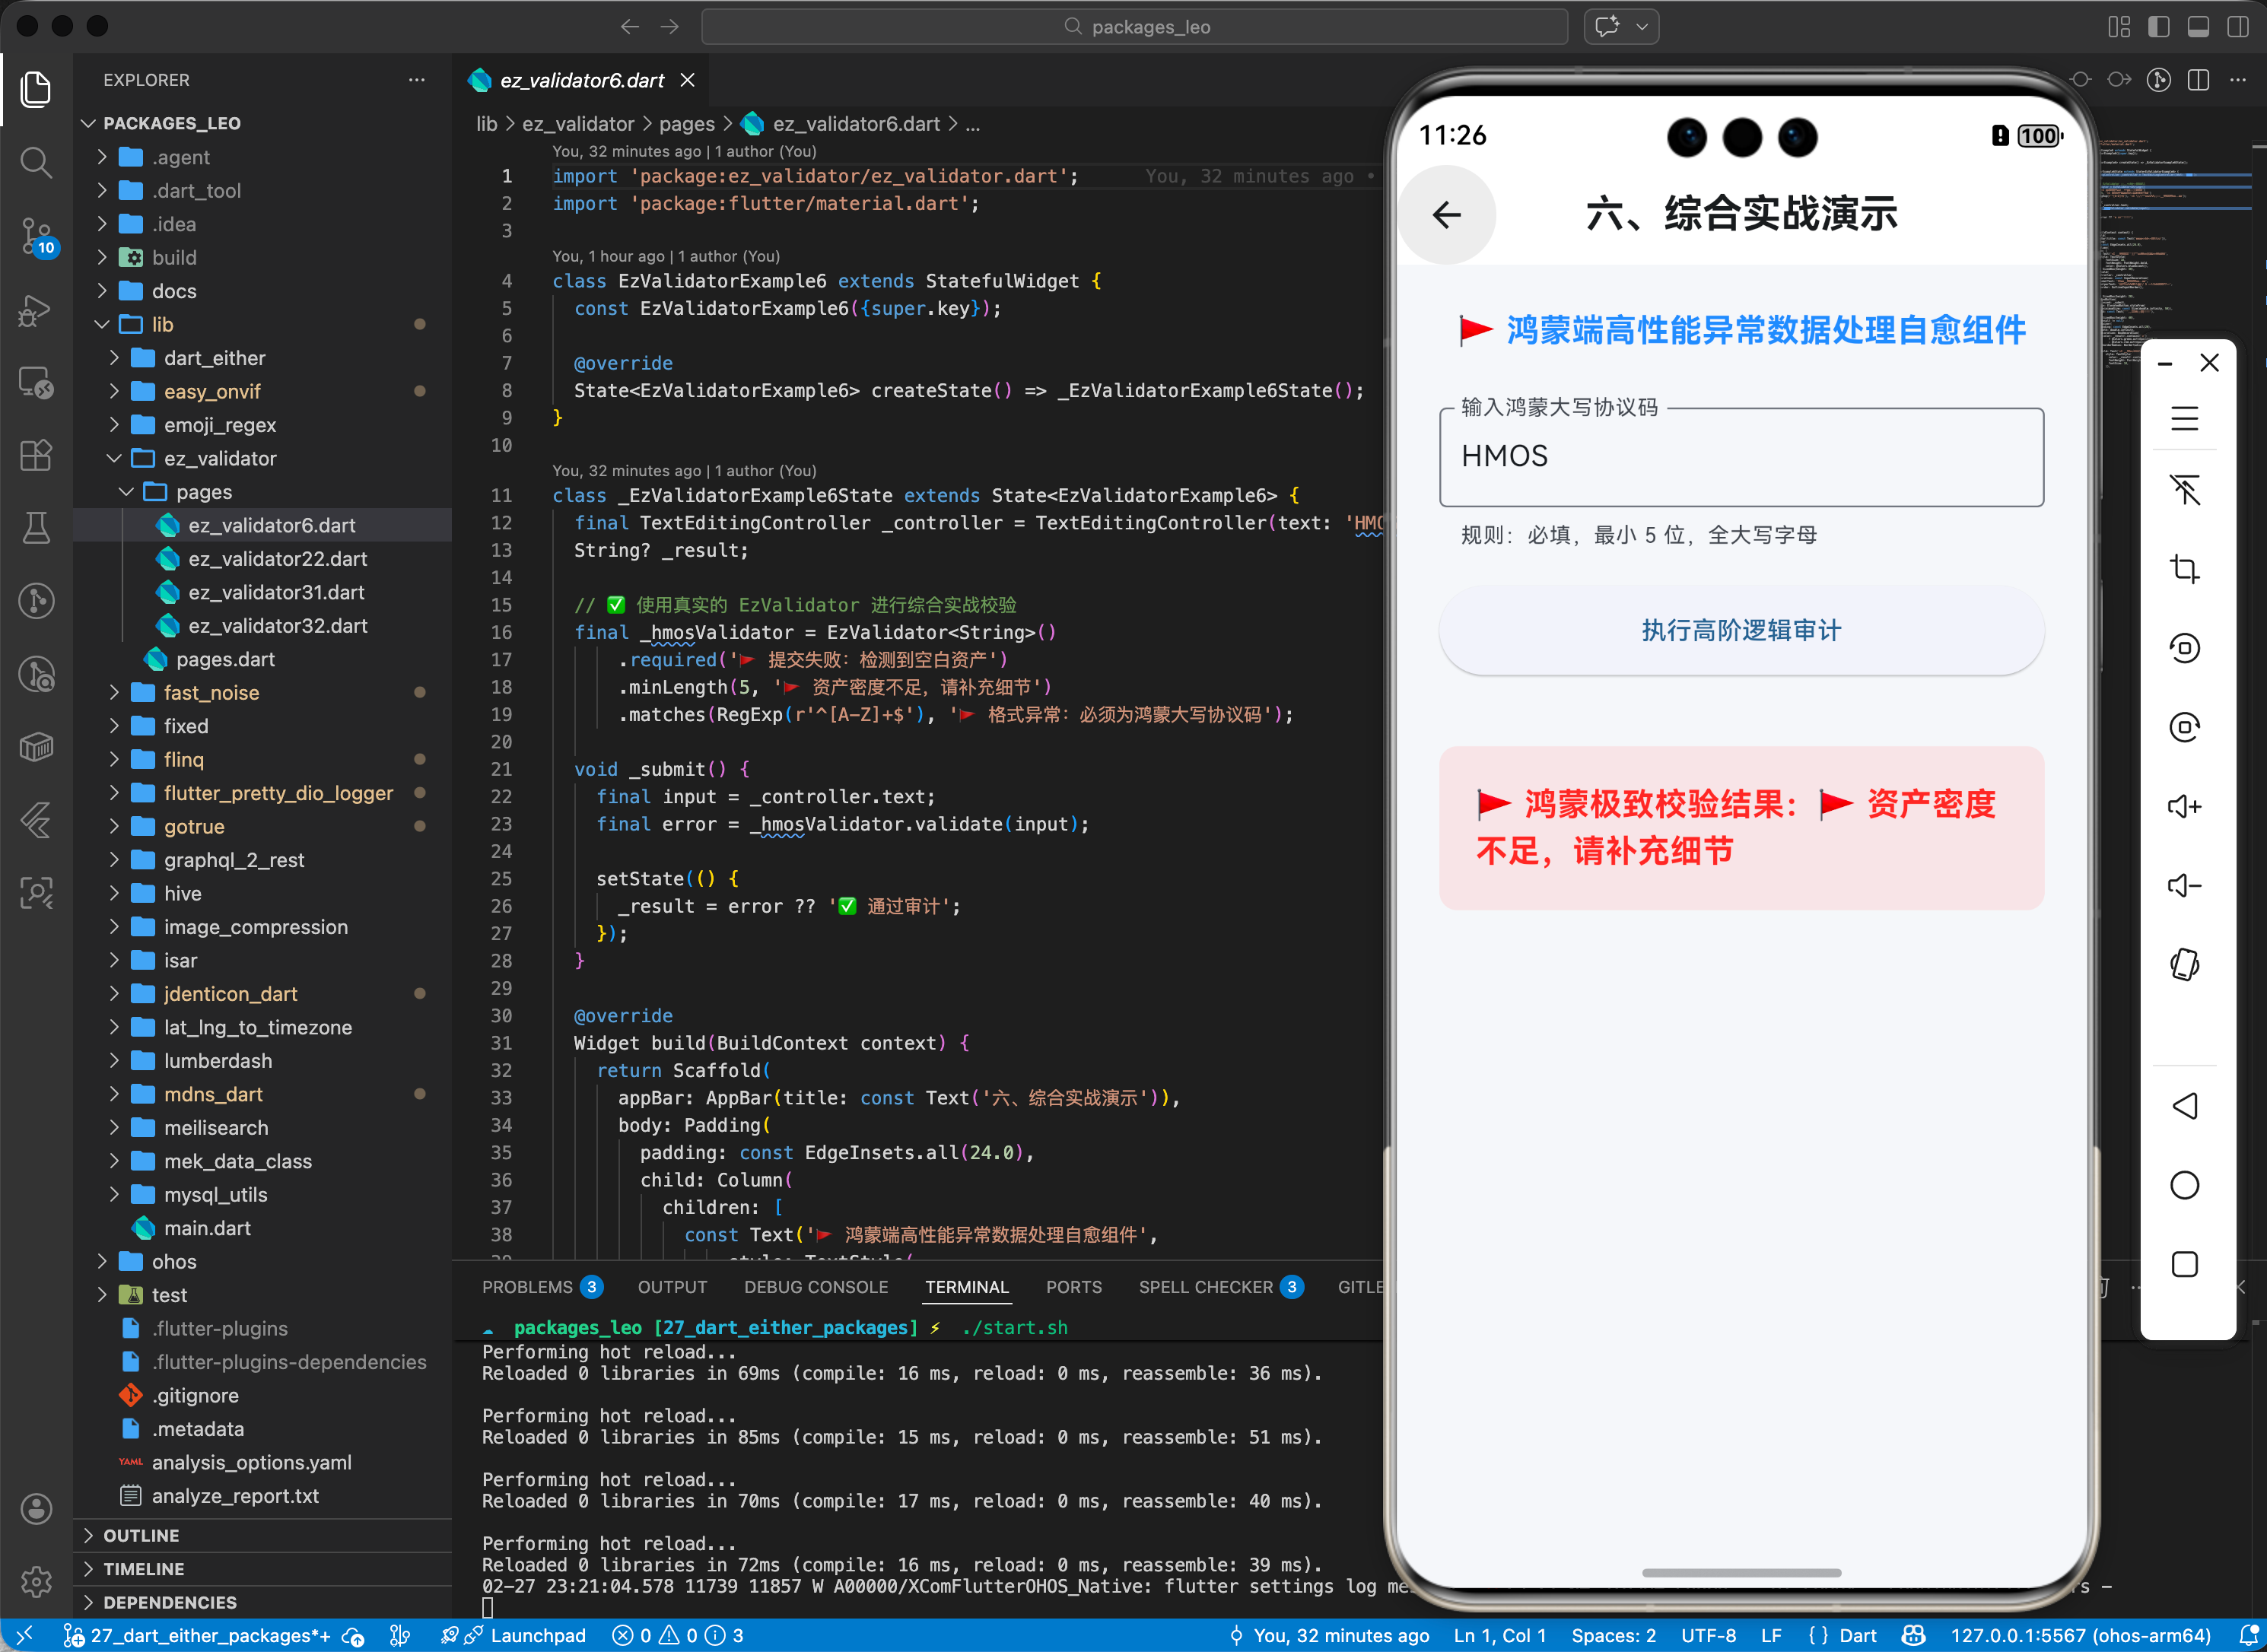Expand the fast_noise folder
Screen dimensions: 2267x1652
(x=211, y=692)
